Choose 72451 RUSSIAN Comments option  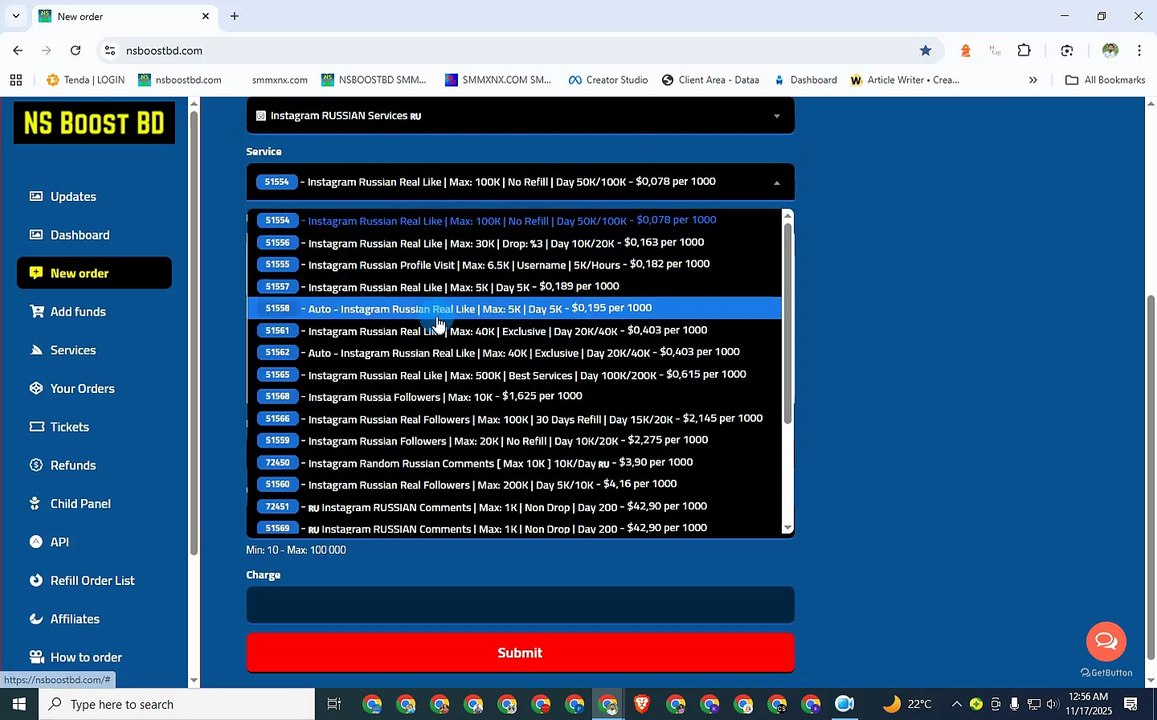[514, 506]
